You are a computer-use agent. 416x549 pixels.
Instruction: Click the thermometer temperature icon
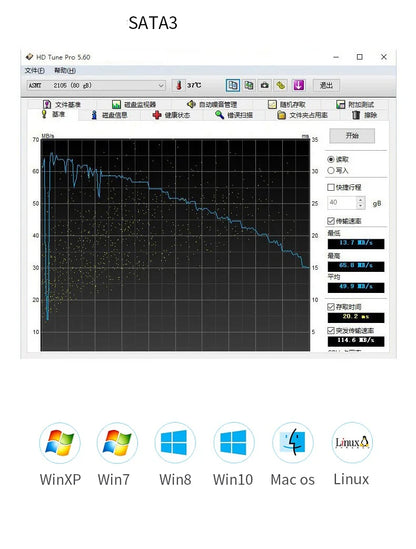179,85
